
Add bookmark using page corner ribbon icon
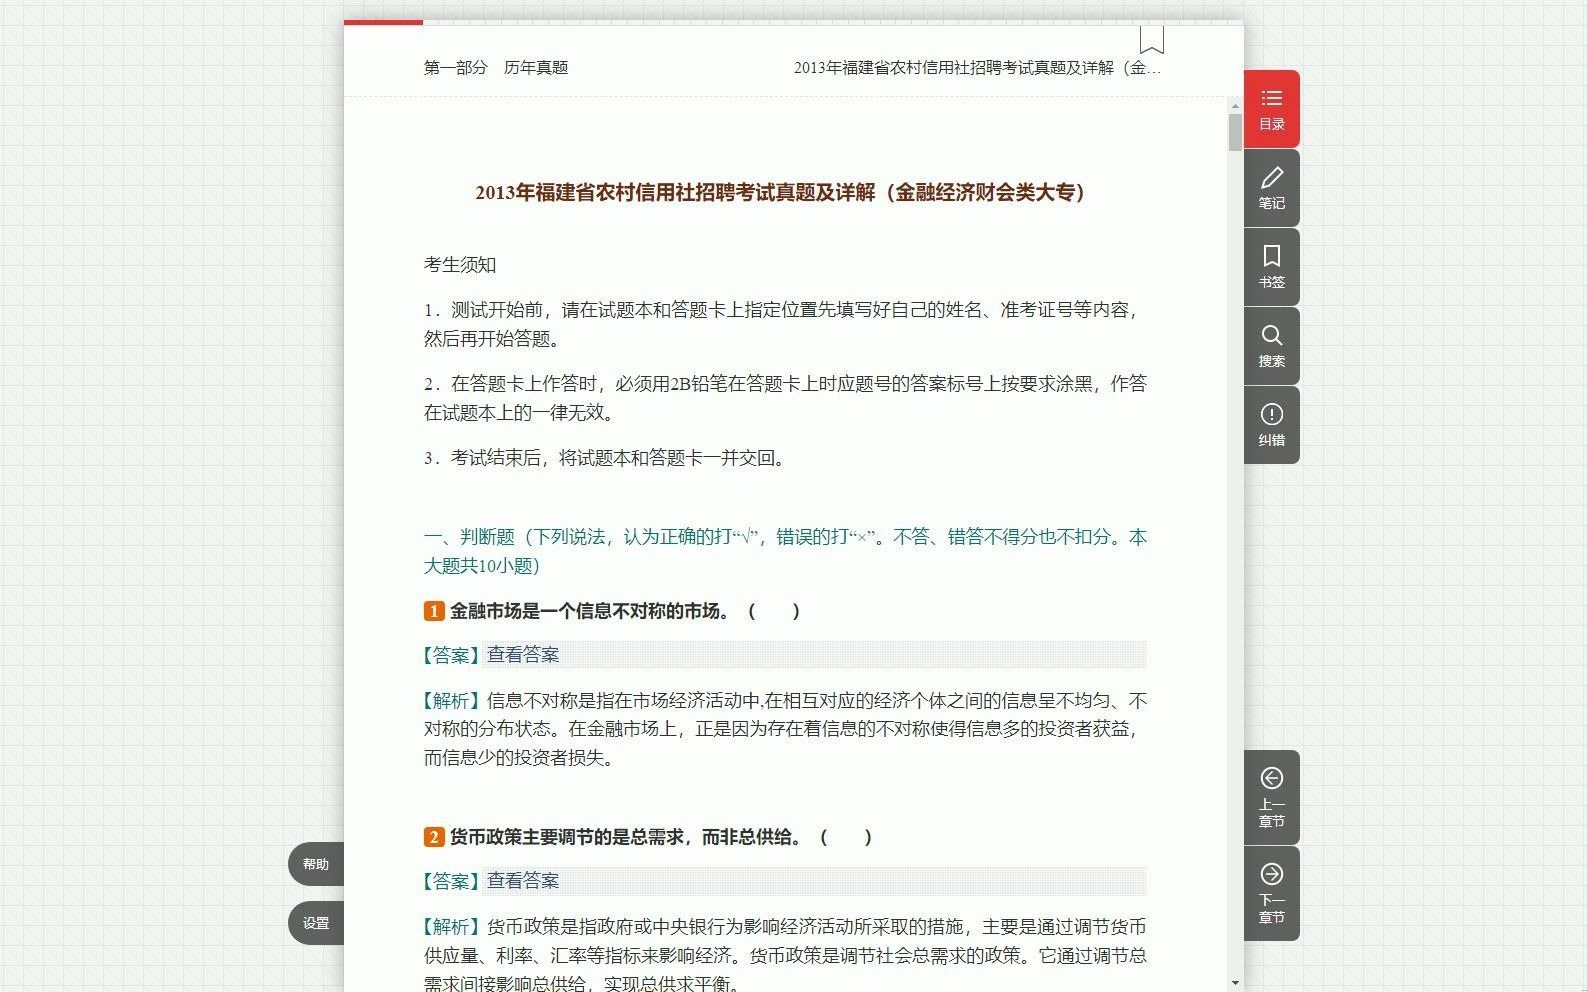1152,40
